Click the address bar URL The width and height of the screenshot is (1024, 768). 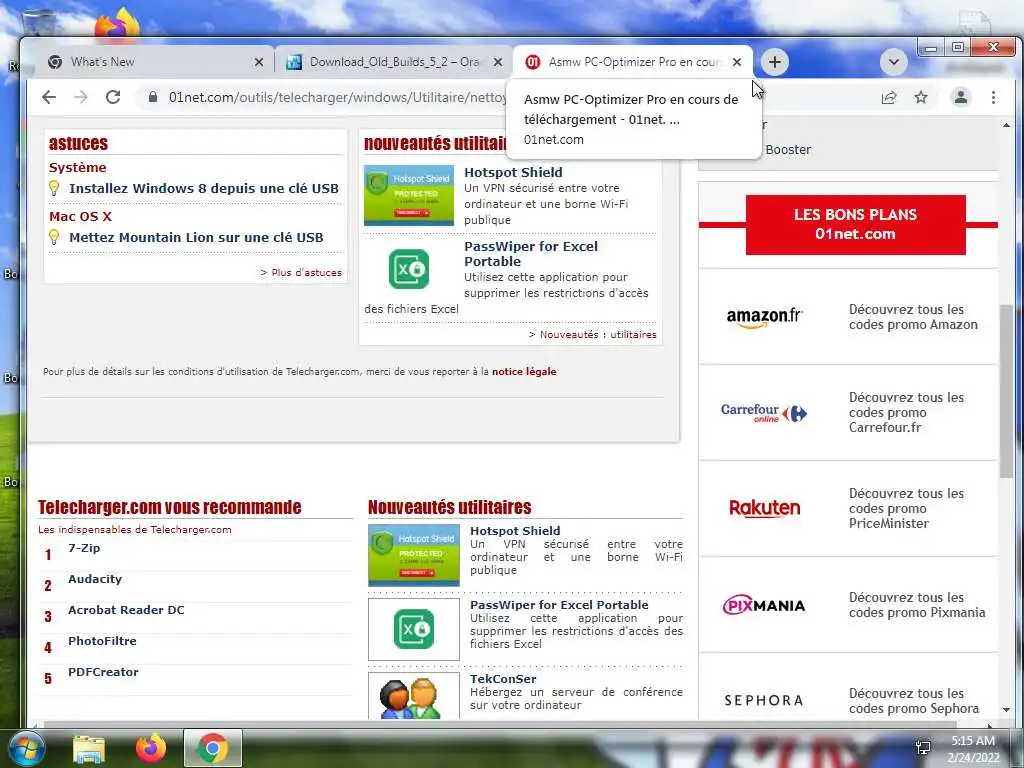coord(336,97)
